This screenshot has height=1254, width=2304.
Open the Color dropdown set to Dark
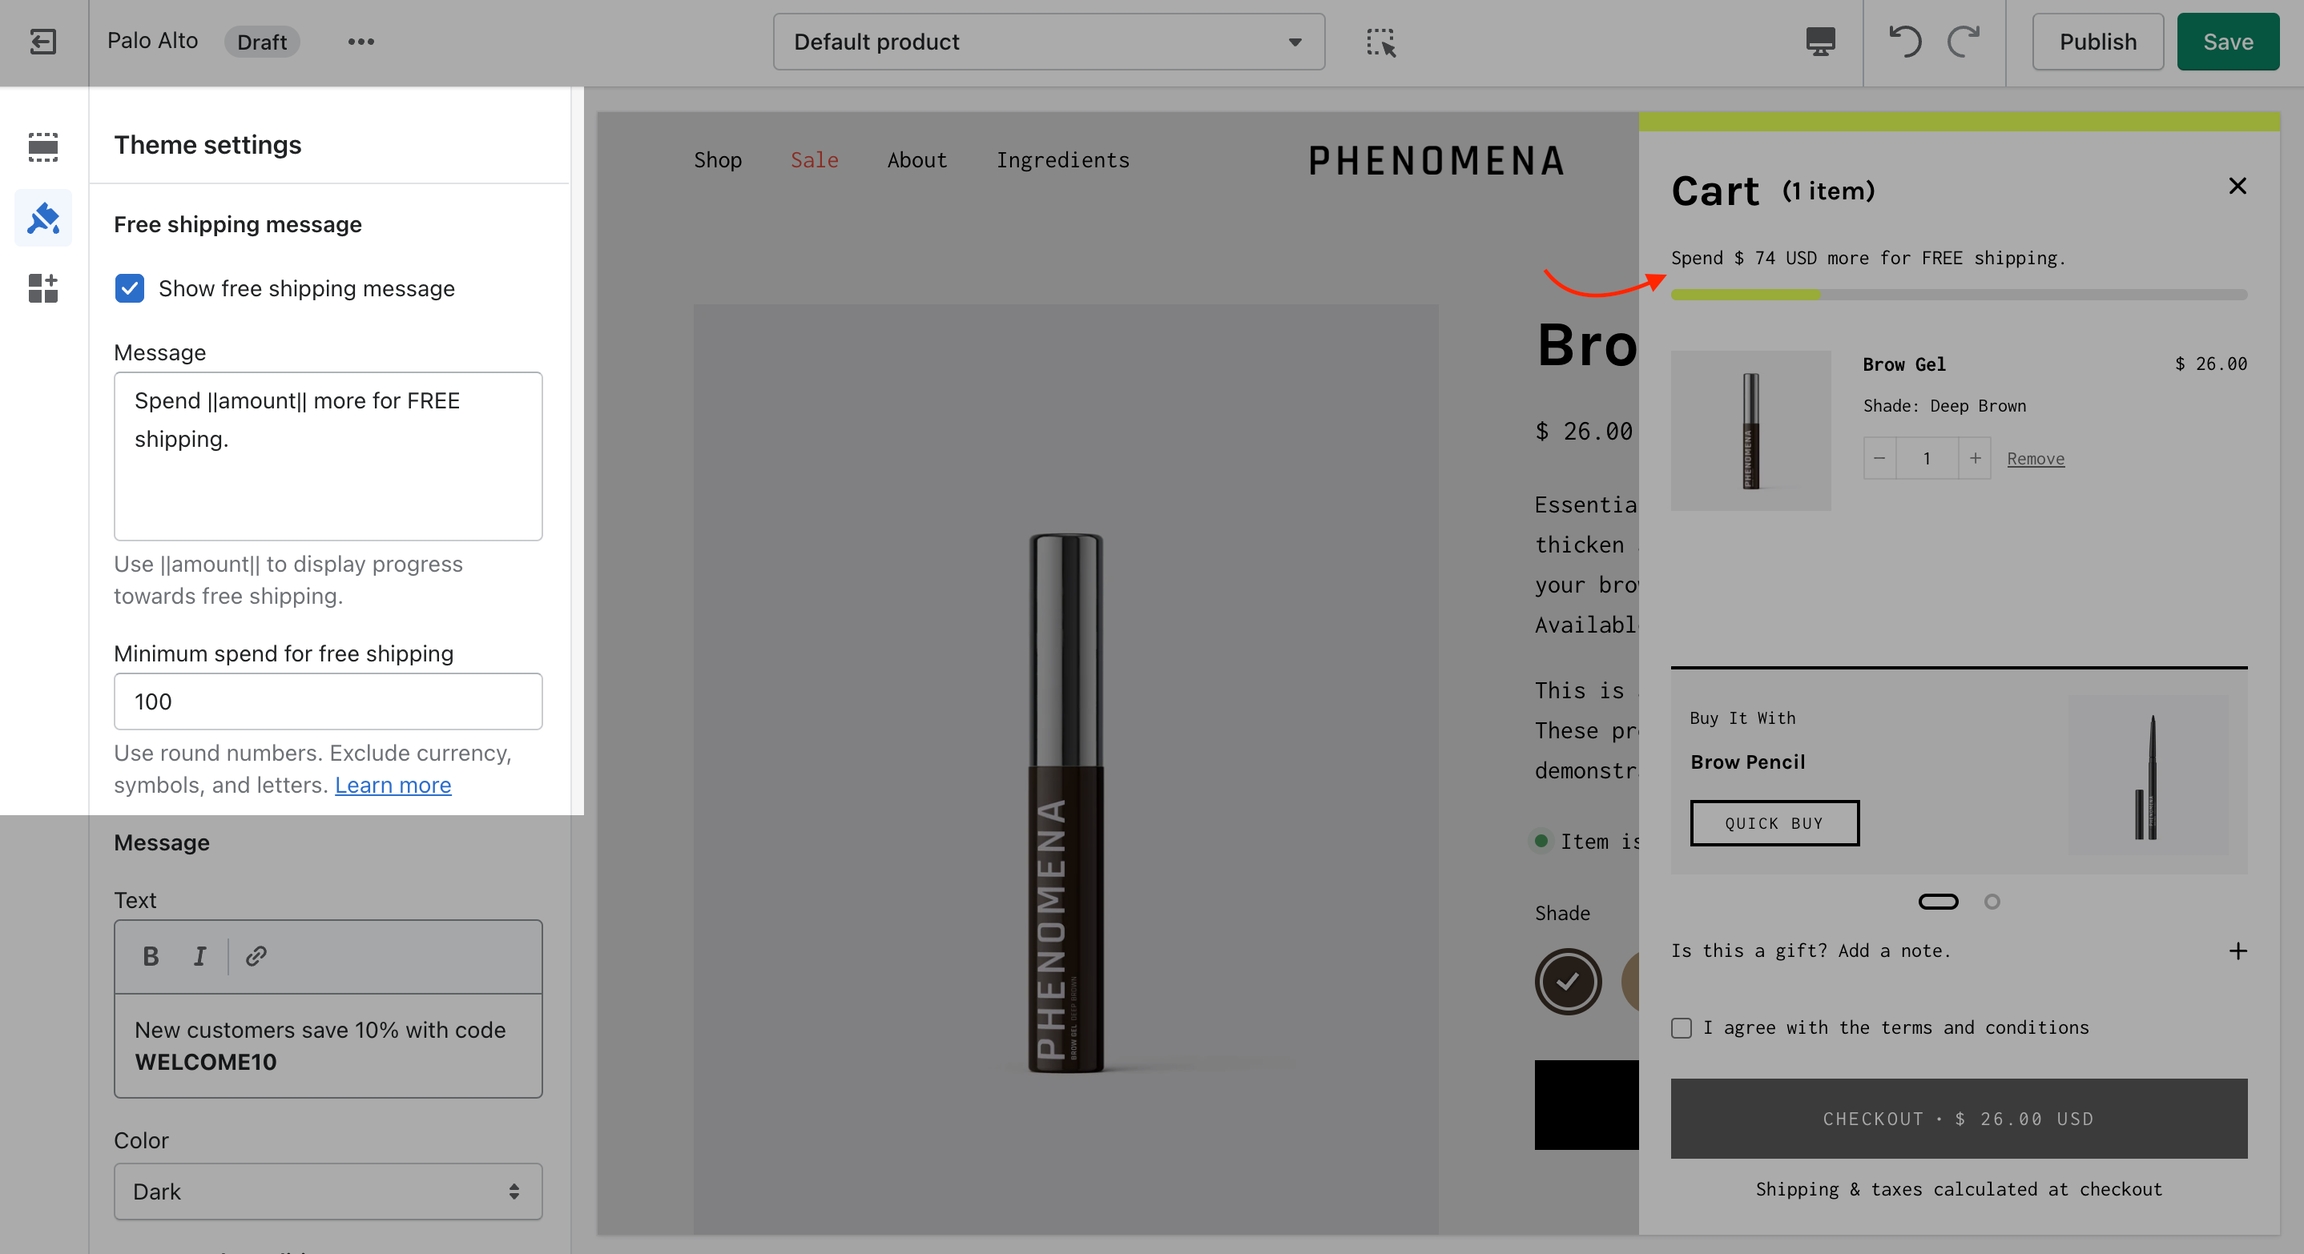tap(328, 1191)
